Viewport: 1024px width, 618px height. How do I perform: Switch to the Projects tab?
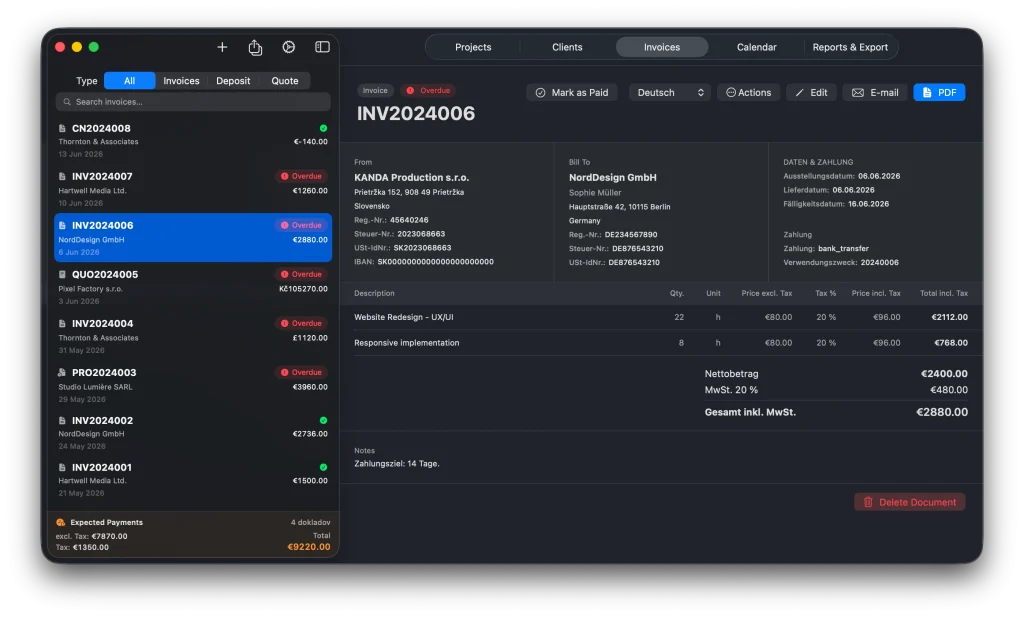473,47
